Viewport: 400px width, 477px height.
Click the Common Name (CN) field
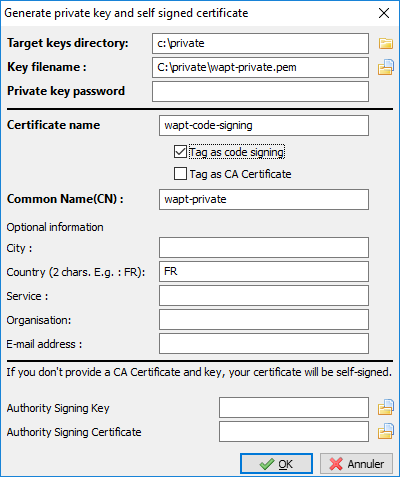coord(264,199)
